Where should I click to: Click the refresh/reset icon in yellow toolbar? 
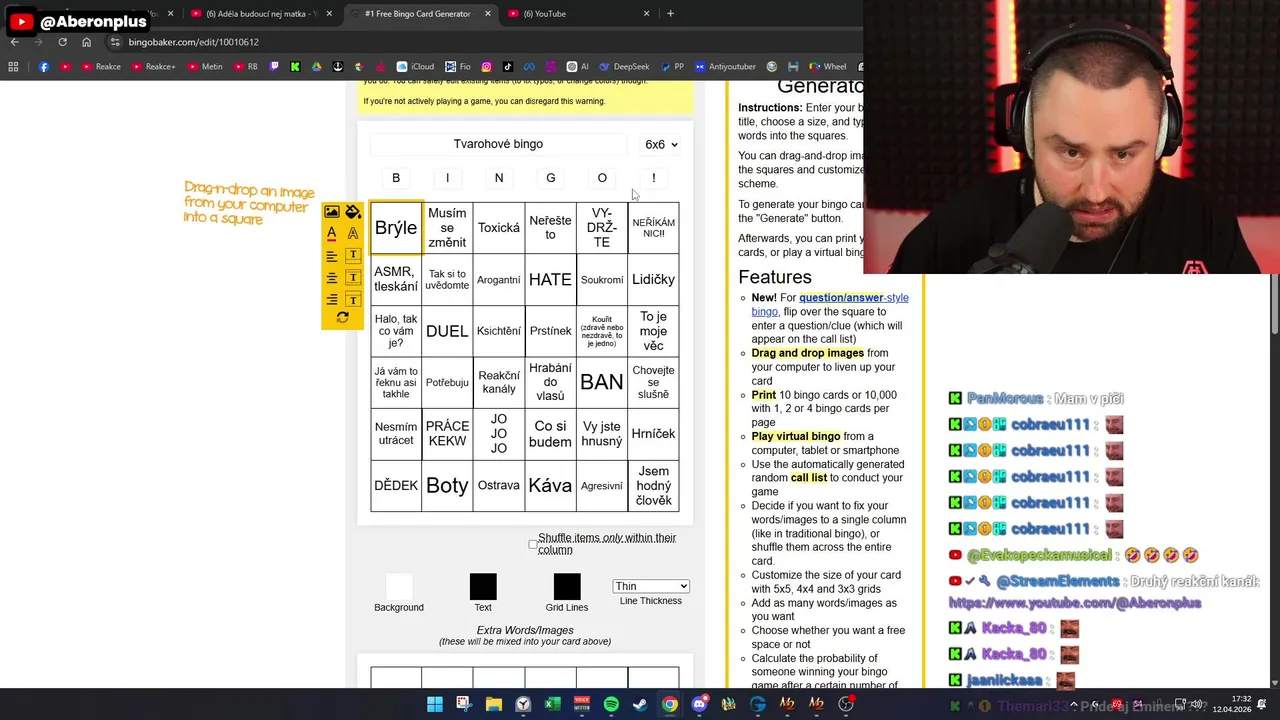(342, 318)
